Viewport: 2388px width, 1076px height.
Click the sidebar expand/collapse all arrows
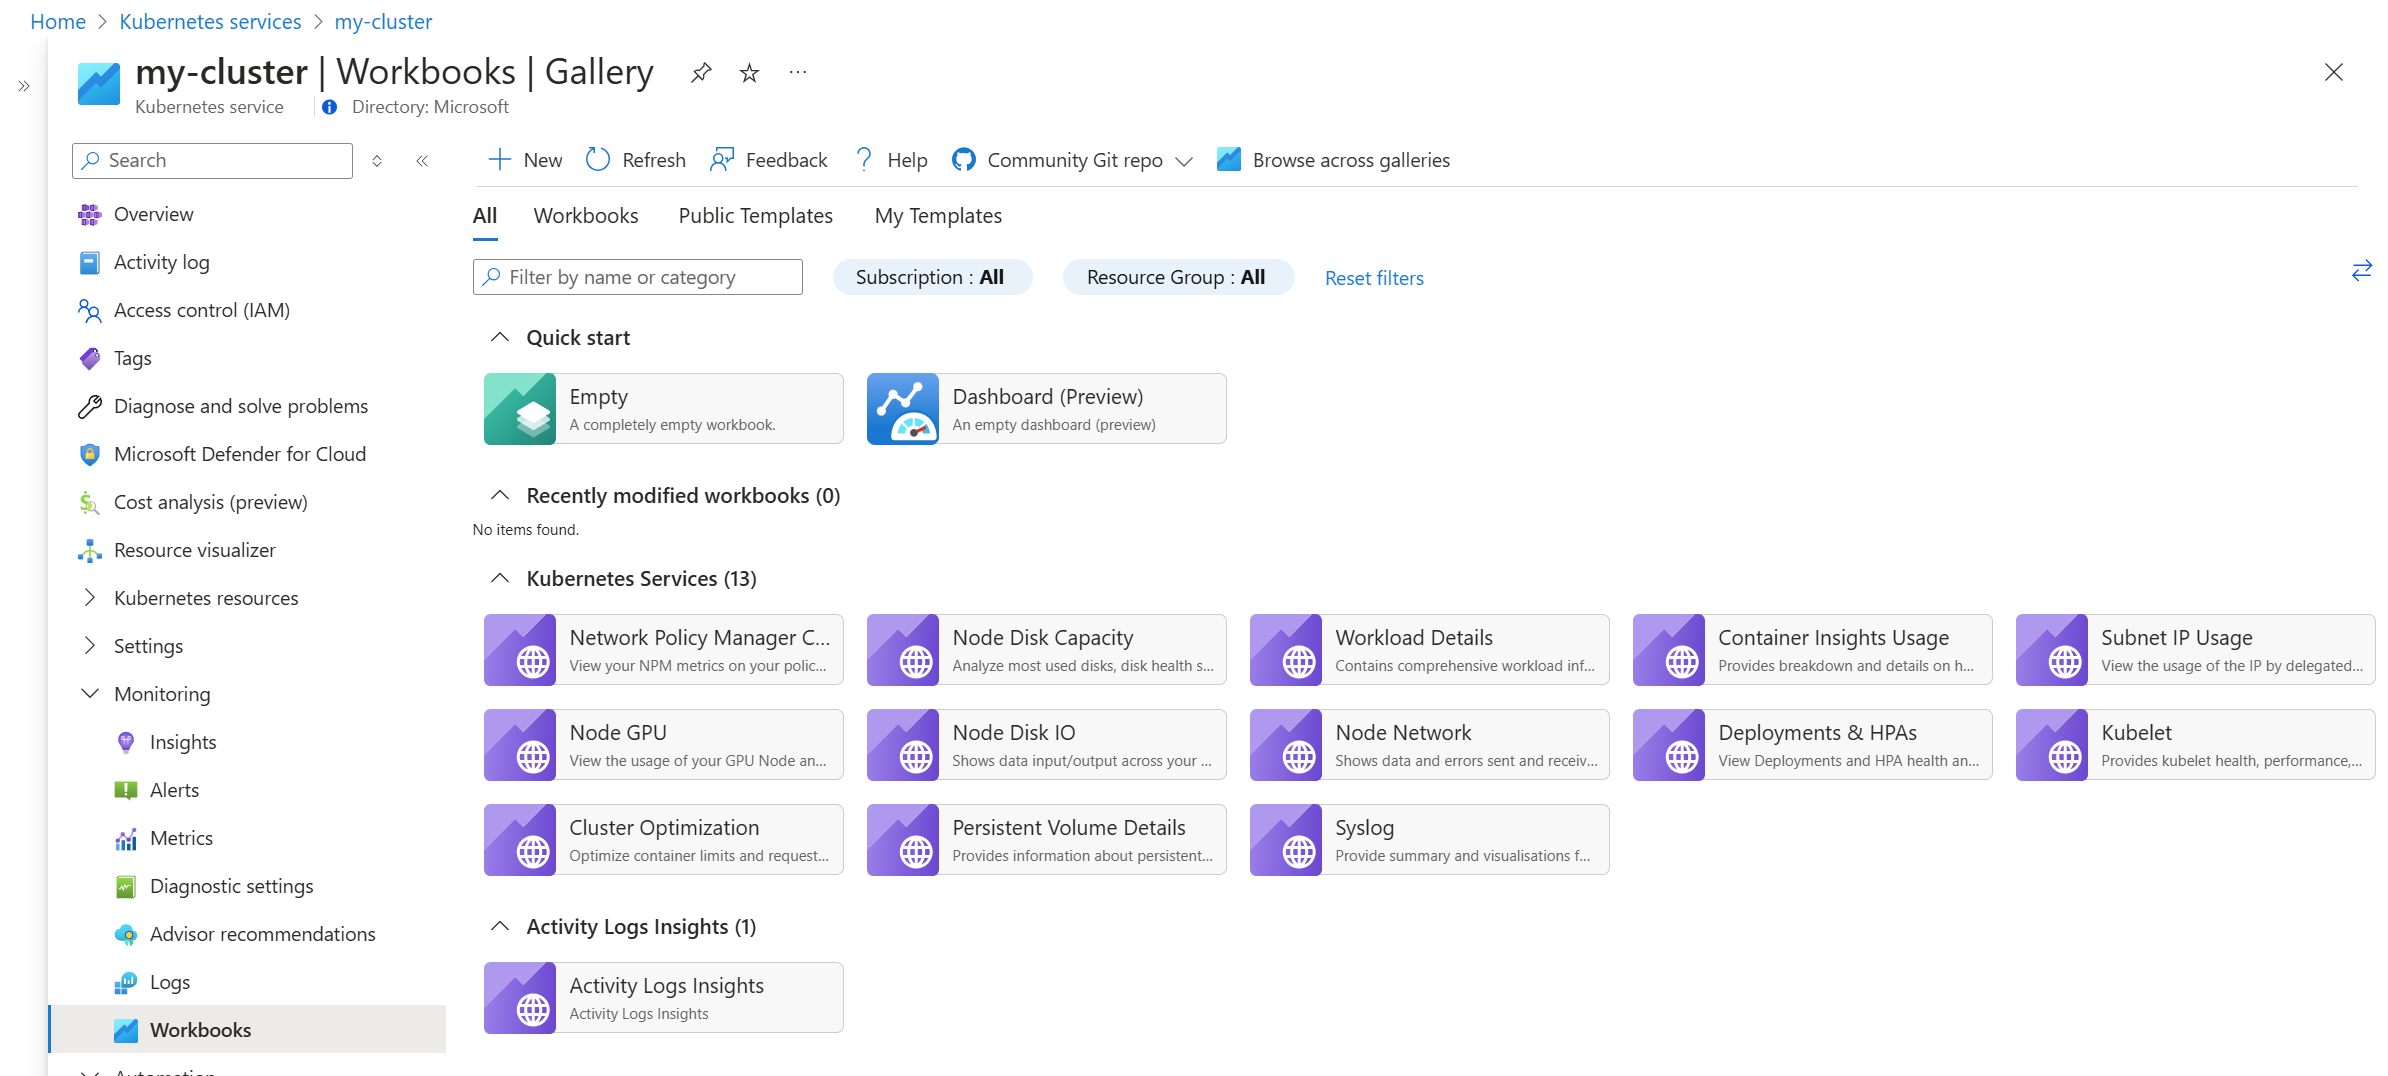(x=377, y=160)
